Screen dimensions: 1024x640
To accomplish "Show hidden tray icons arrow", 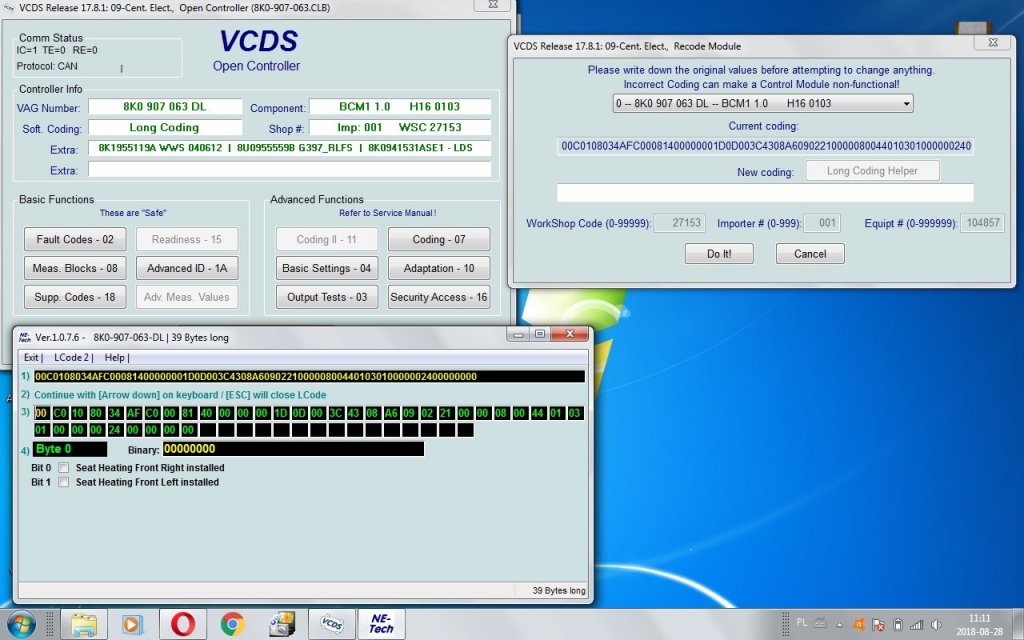I will tap(839, 625).
